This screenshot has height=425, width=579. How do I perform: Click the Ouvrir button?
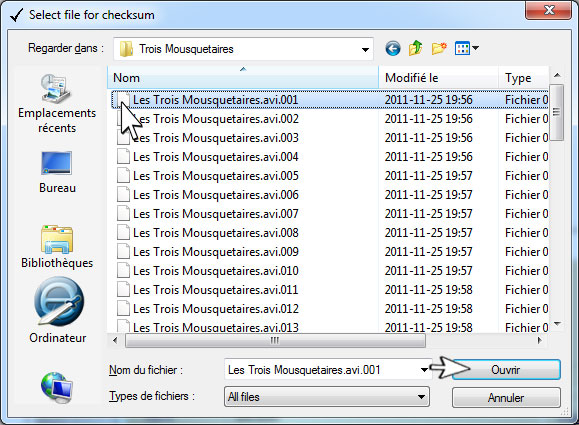(506, 370)
